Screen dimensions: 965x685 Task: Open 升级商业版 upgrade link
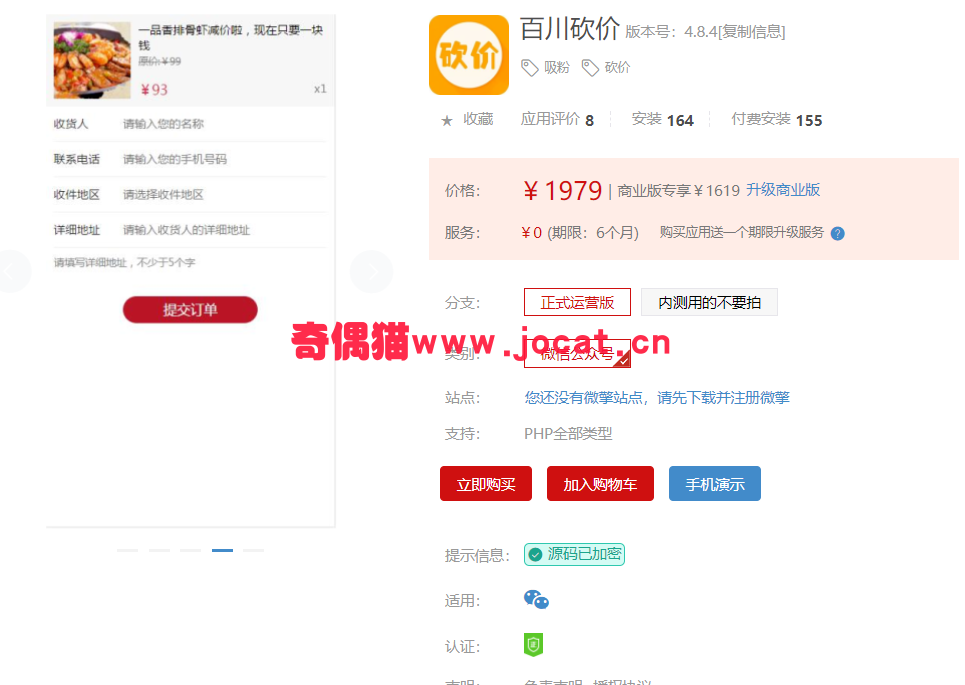click(x=783, y=190)
